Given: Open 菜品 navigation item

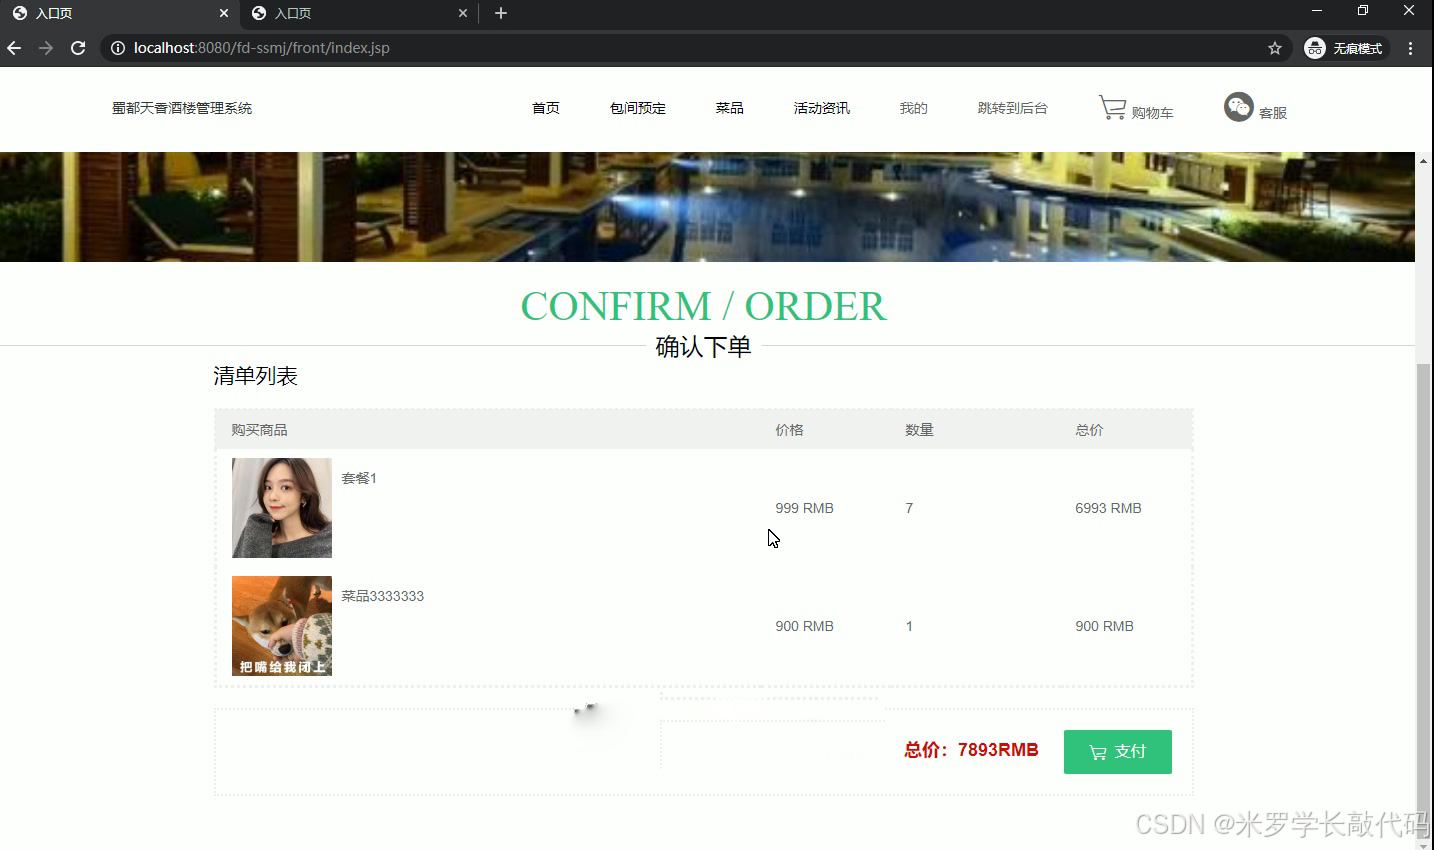Looking at the screenshot, I should click(730, 108).
